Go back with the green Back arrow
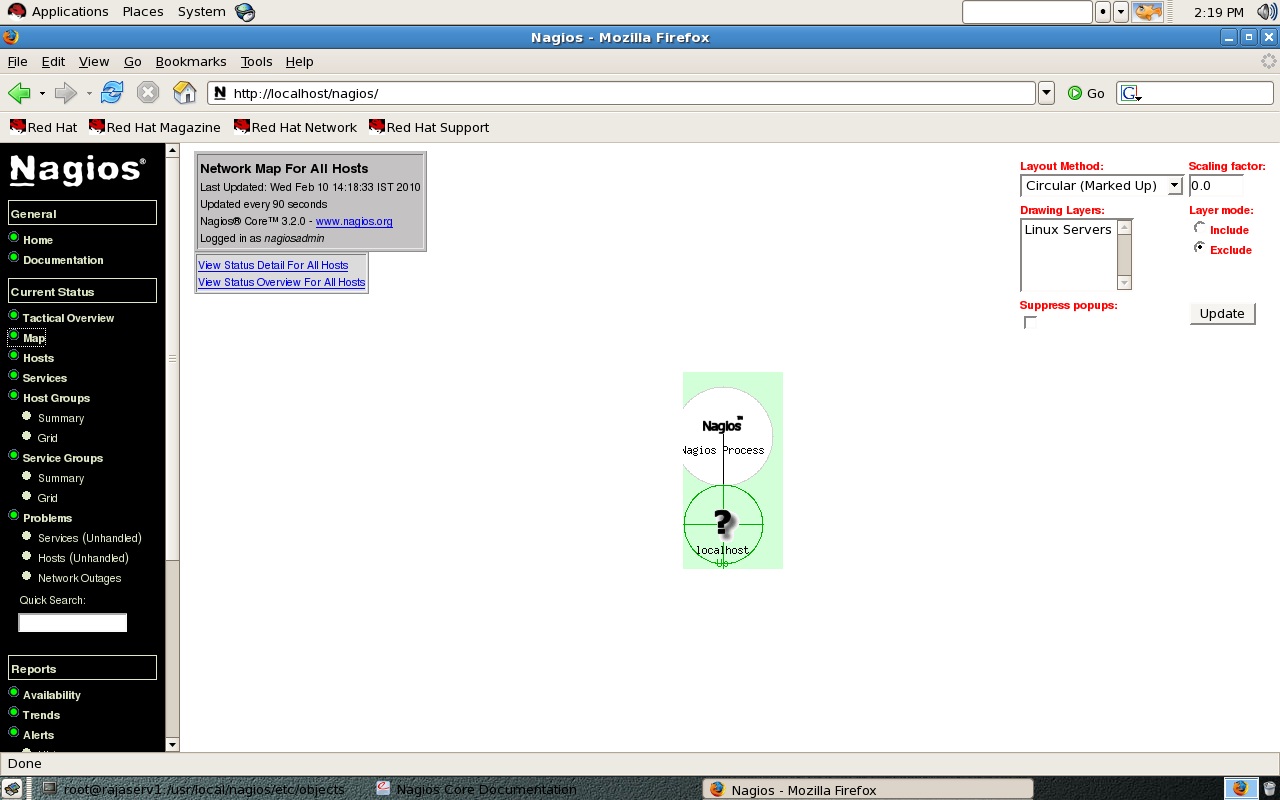The height and width of the screenshot is (800, 1280). (x=18, y=93)
